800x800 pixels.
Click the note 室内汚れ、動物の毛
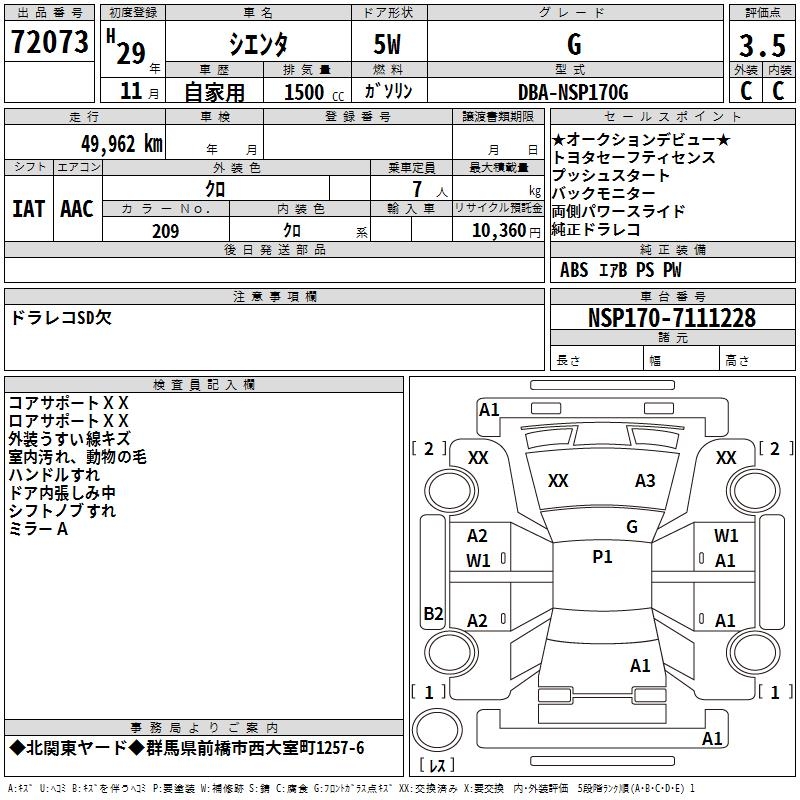(x=78, y=457)
